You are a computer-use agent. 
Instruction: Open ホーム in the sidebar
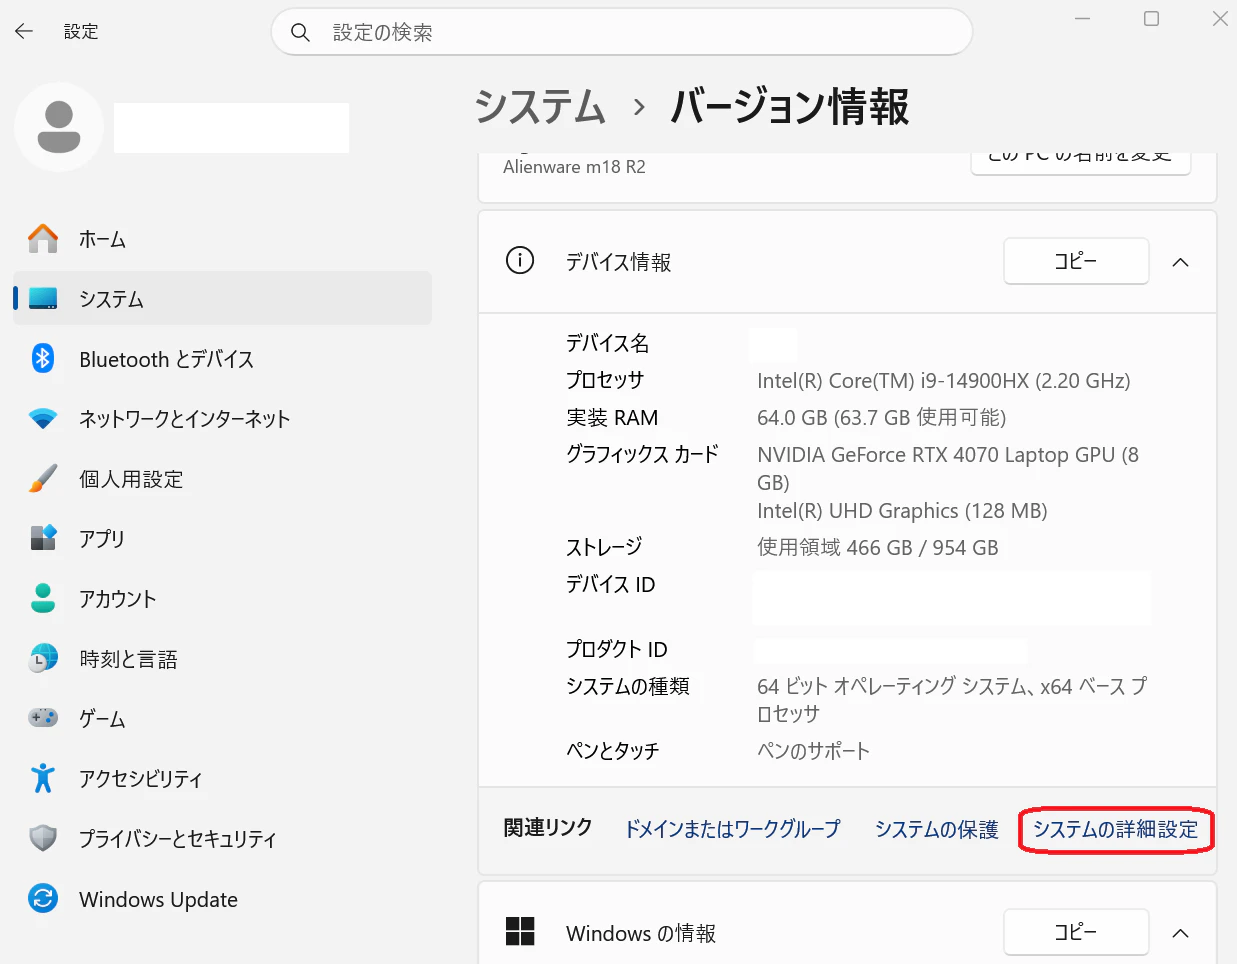point(222,239)
